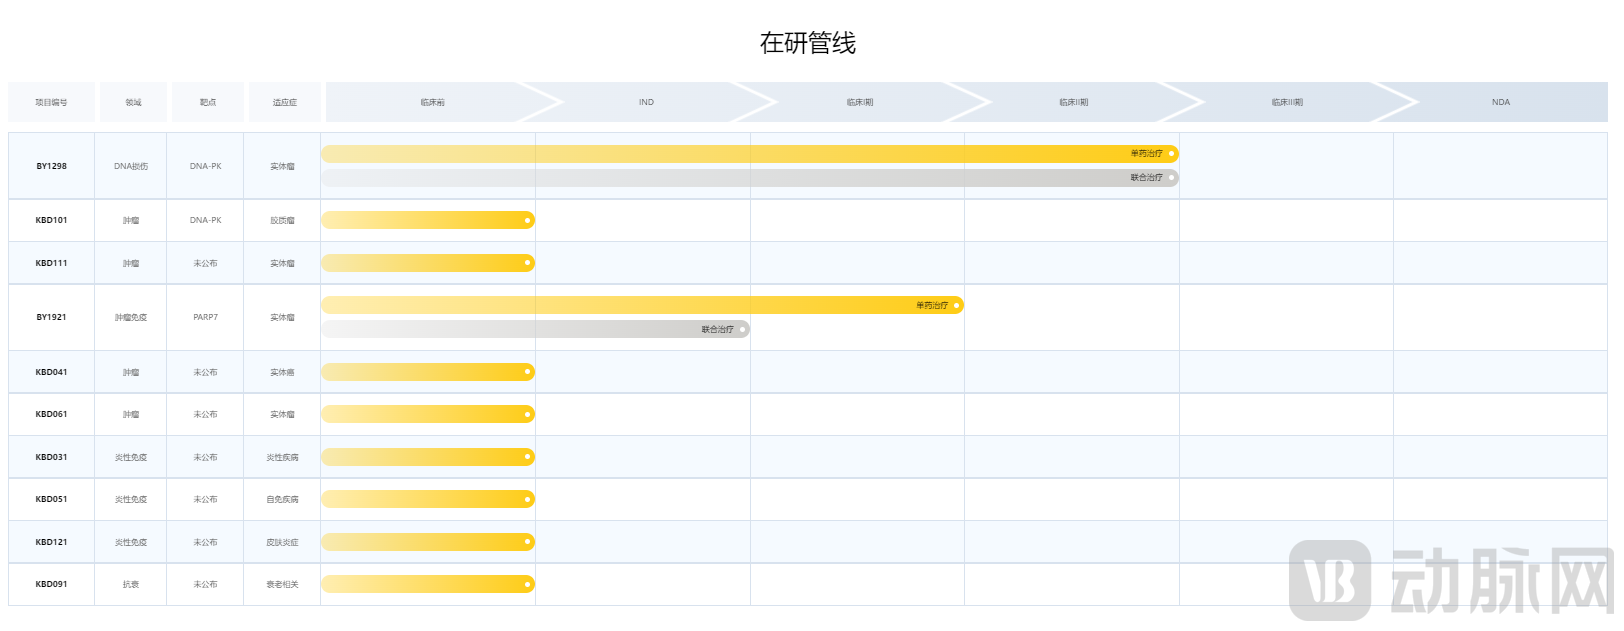Click the 皮肤炎症 indication cell
Viewport: 1624px width, 631px height.
point(282,542)
